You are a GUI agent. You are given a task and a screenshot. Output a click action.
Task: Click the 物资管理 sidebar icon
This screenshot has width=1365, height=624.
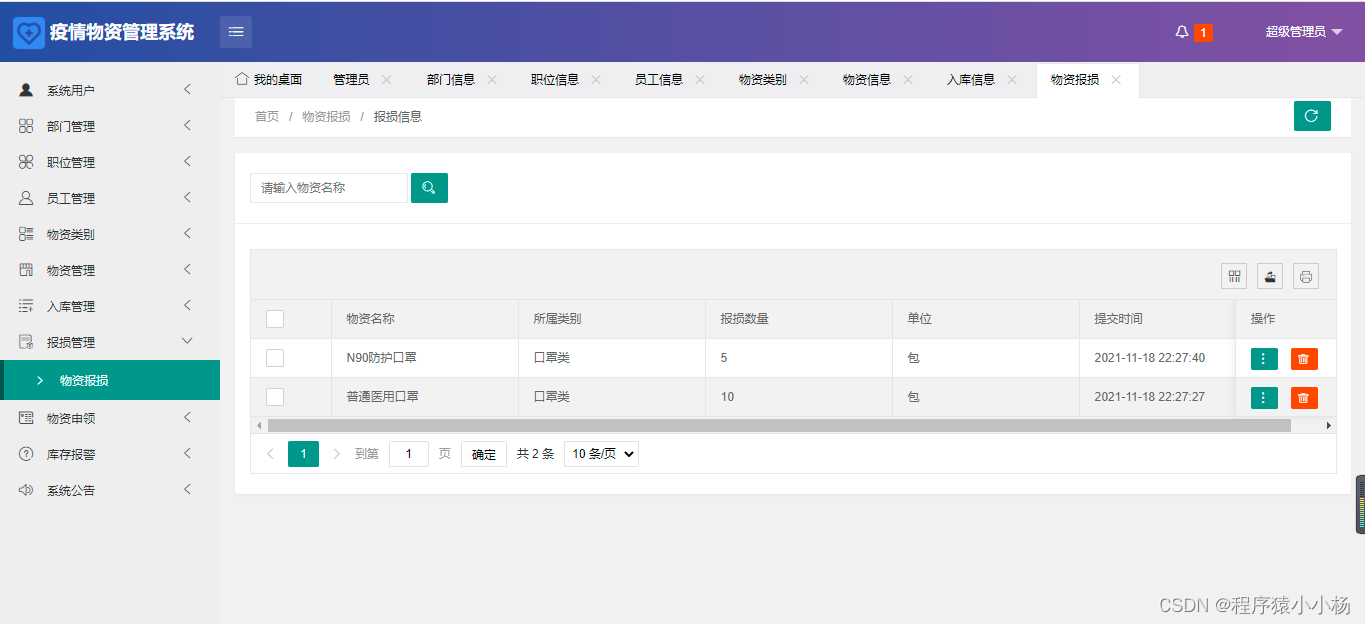coord(26,270)
